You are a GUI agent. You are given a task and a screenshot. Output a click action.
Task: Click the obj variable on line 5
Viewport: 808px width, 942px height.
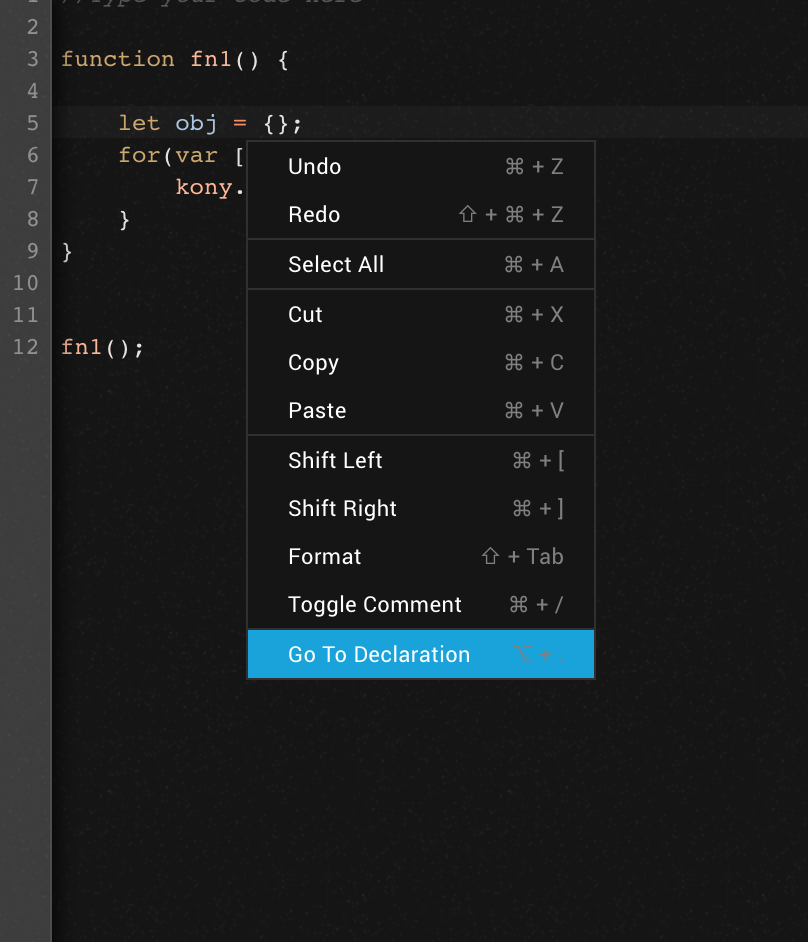coord(196,122)
